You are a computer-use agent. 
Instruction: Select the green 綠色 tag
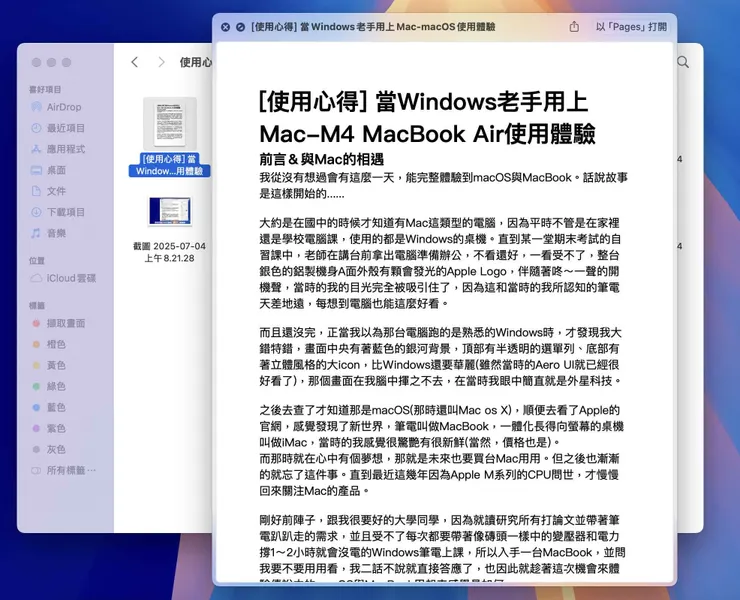(x=56, y=386)
